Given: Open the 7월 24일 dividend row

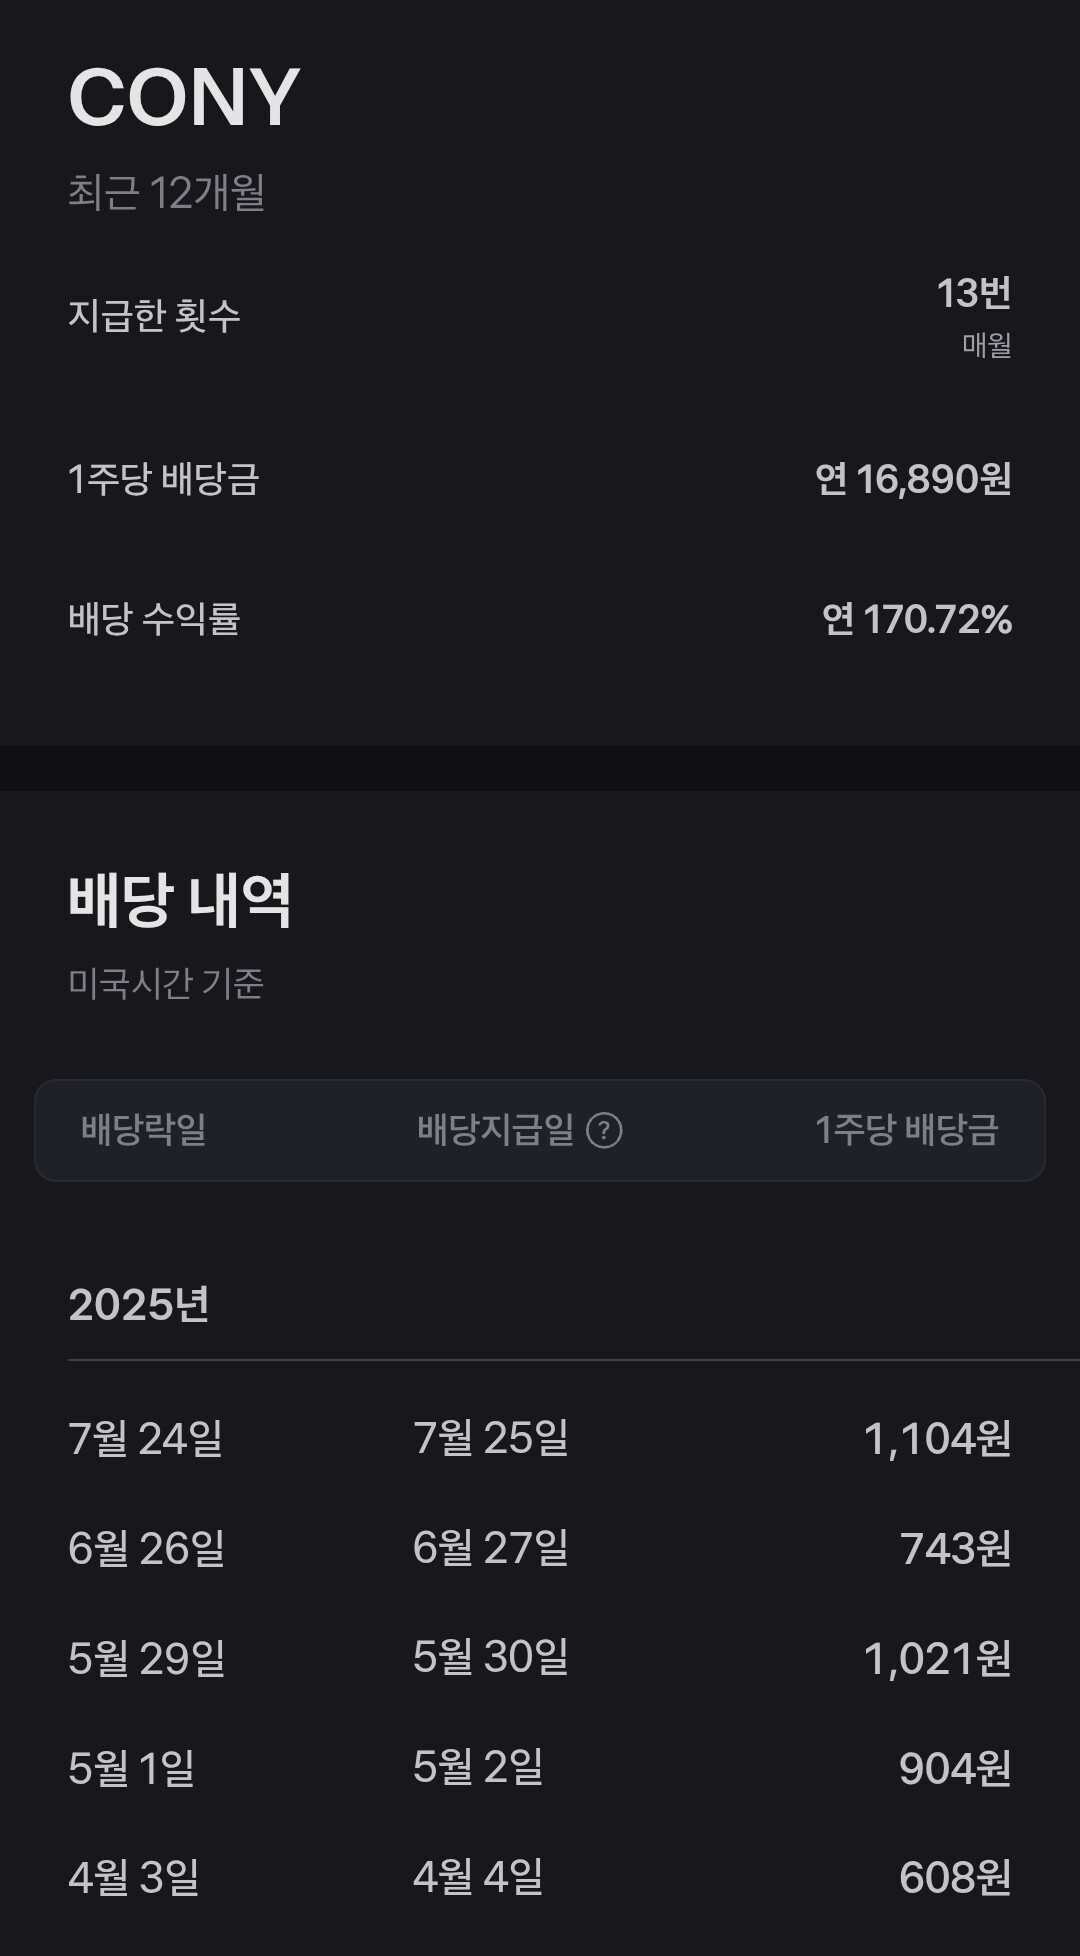Looking at the screenshot, I should pyautogui.click(x=540, y=1439).
